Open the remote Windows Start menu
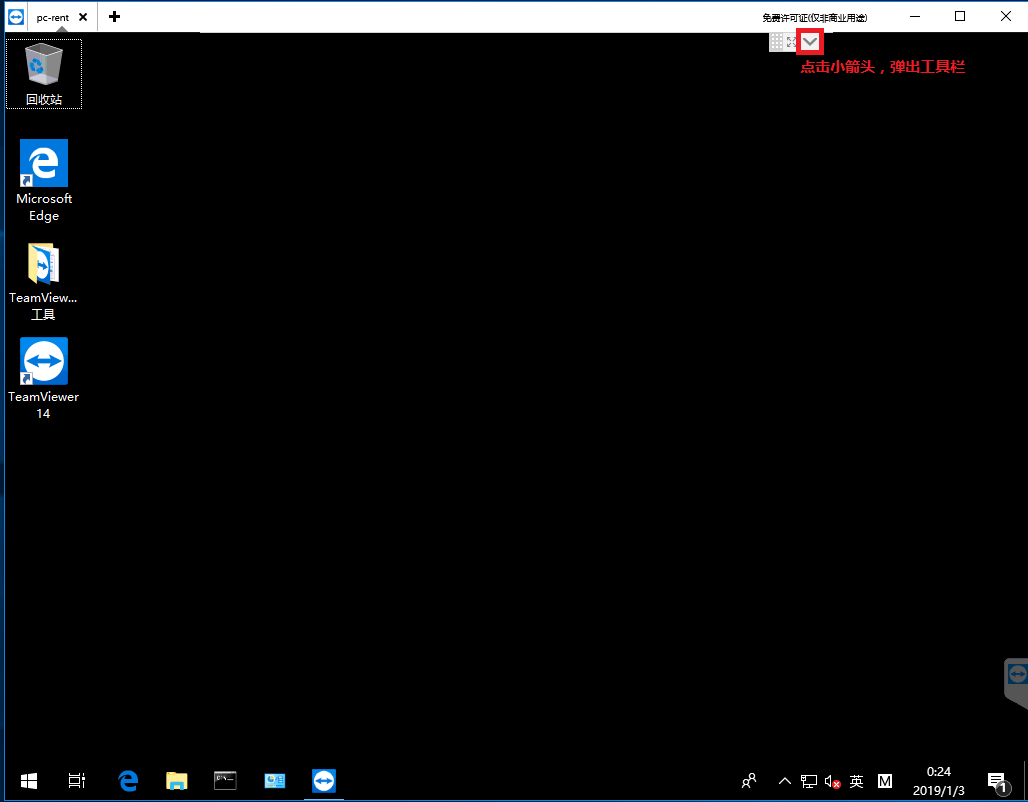Viewport: 1028px width, 802px height. click(x=29, y=780)
